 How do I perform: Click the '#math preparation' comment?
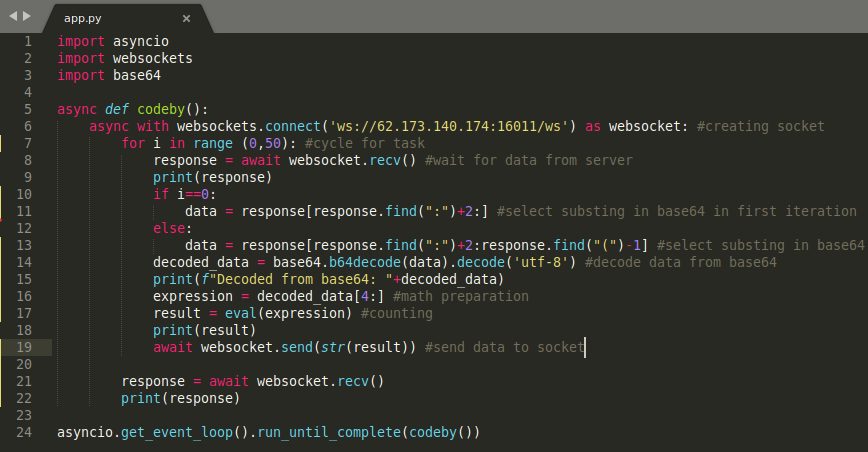pyautogui.click(x=461, y=297)
